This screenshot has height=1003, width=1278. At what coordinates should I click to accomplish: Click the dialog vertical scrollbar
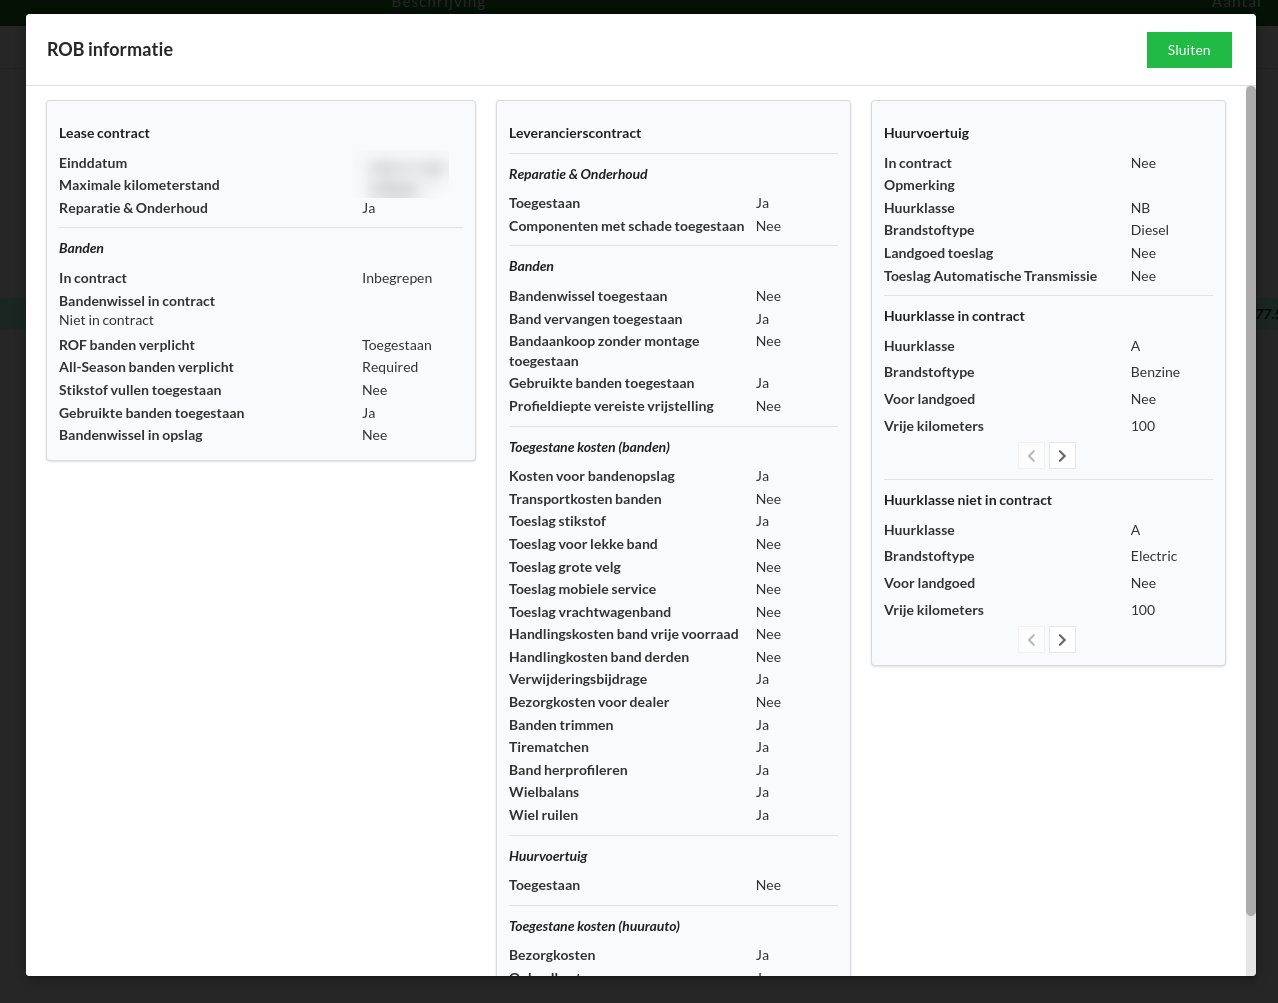tap(1250, 500)
